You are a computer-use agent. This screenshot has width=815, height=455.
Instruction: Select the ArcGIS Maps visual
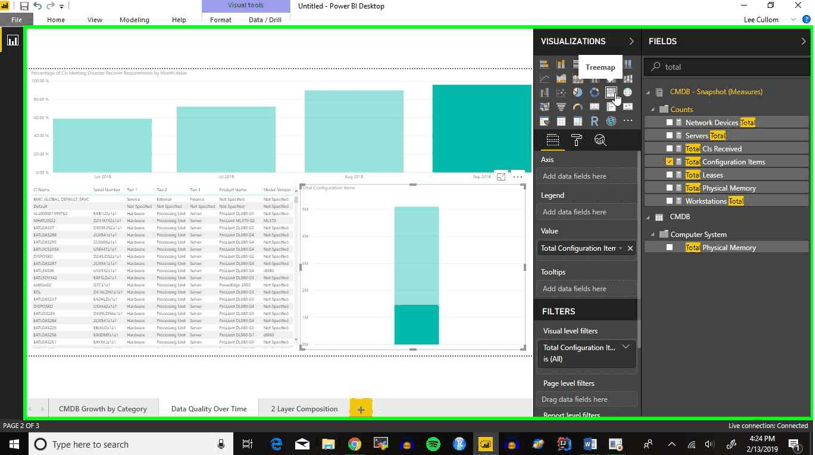coord(611,121)
